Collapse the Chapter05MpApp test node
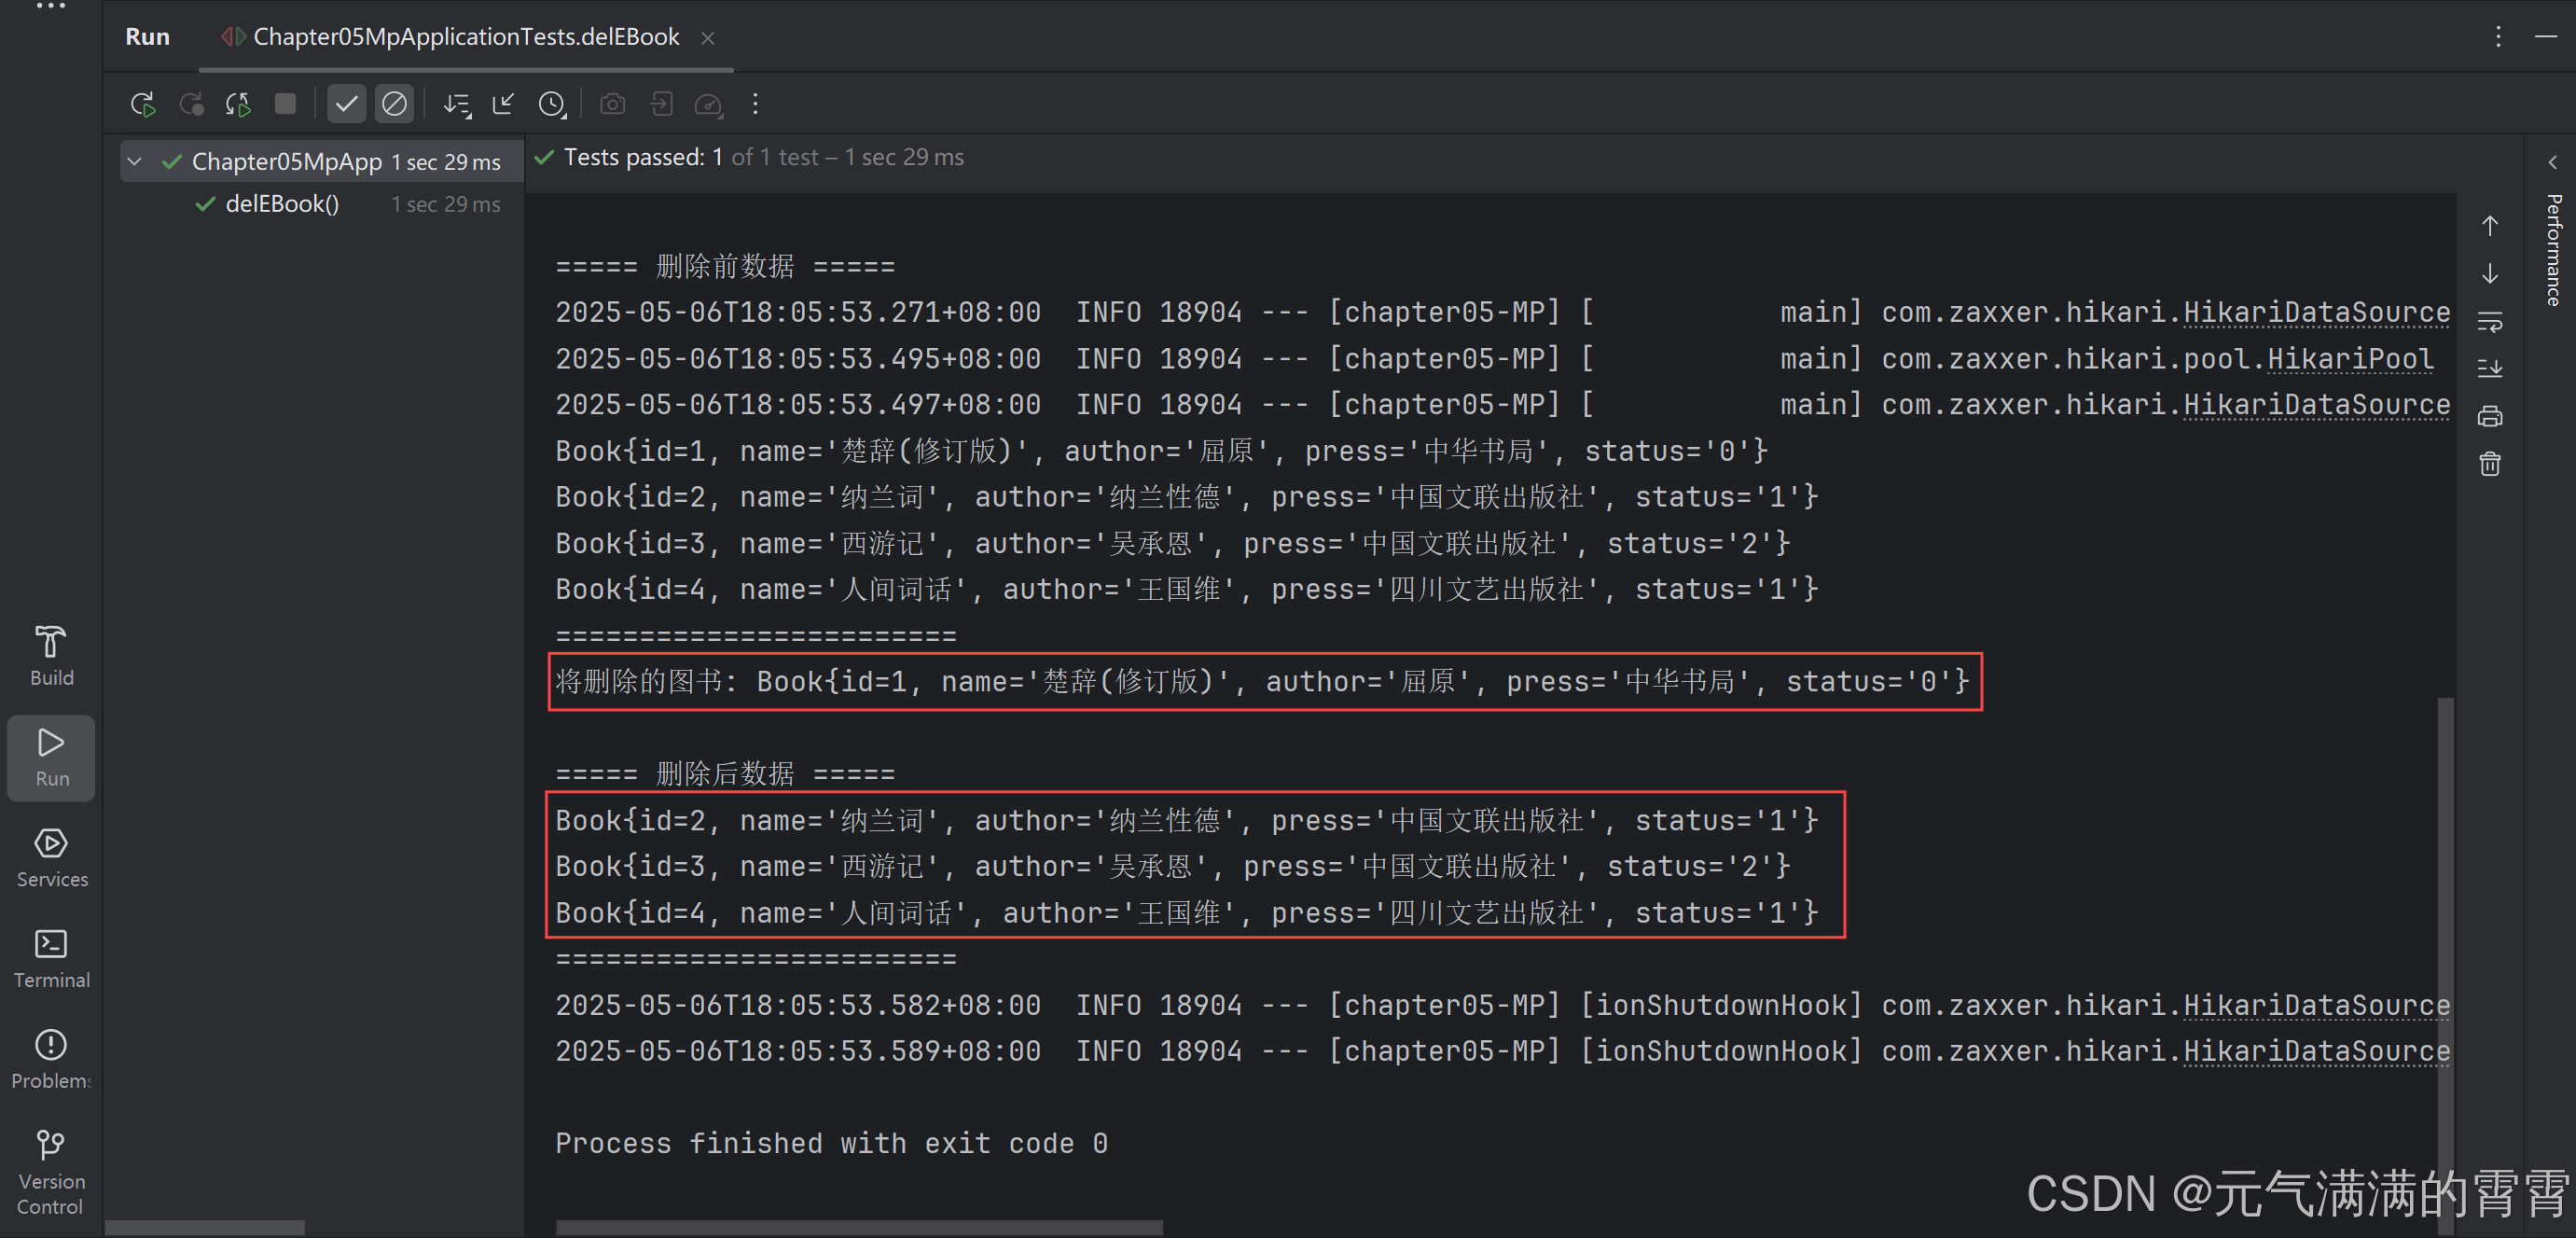Viewport: 2576px width, 1238px height. 135,162
